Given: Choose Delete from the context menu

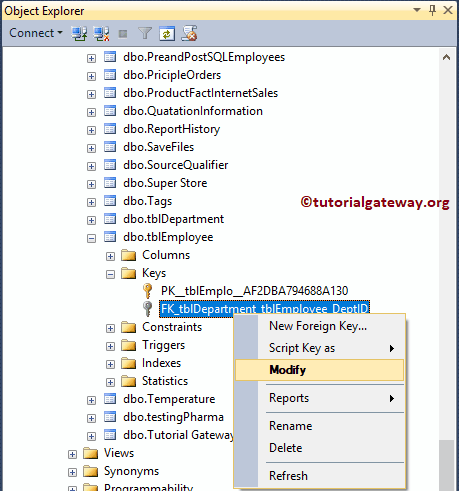Looking at the screenshot, I should (x=319, y=448).
